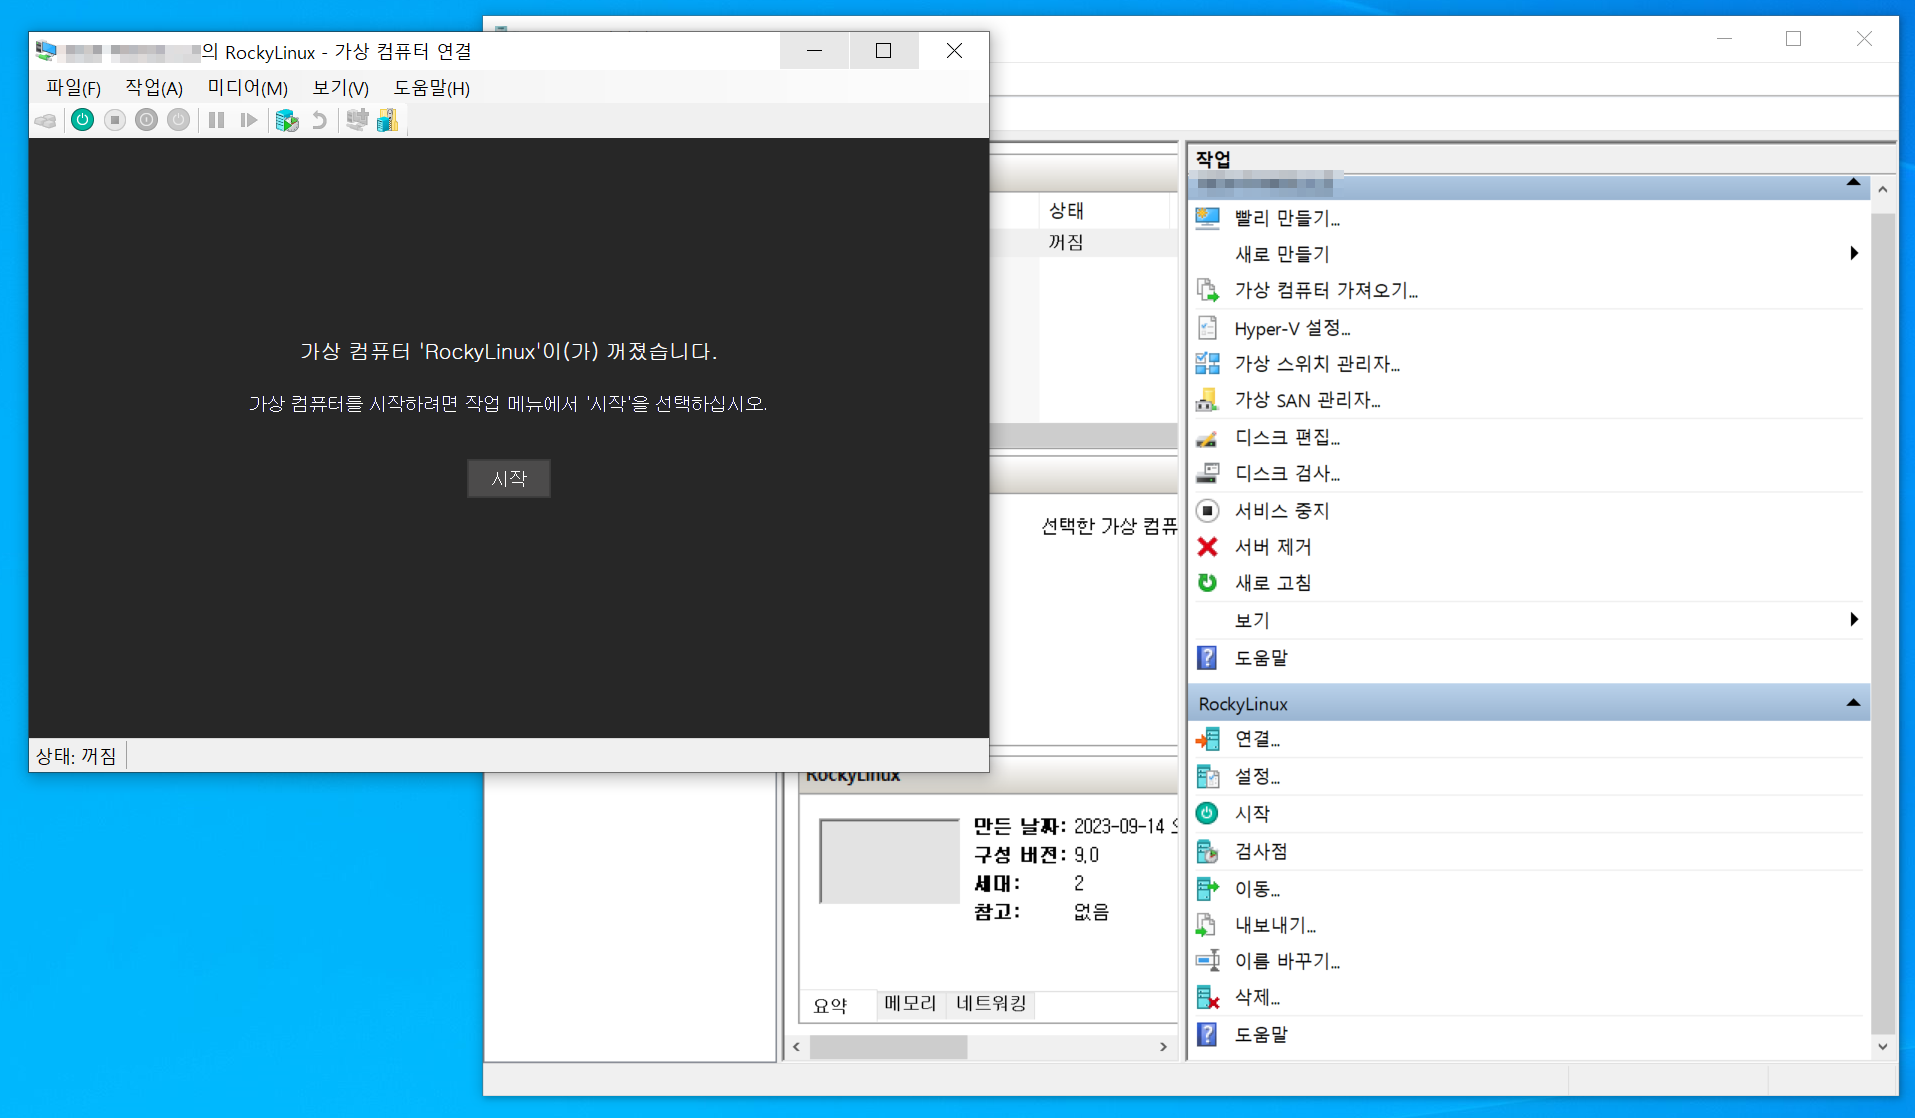Viewport: 1915px width, 1118px height.
Task: Start the VM with the green power icon
Action: (83, 121)
